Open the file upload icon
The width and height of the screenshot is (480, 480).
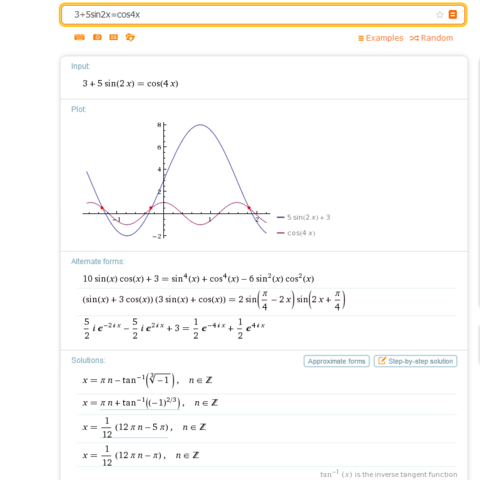click(x=130, y=37)
